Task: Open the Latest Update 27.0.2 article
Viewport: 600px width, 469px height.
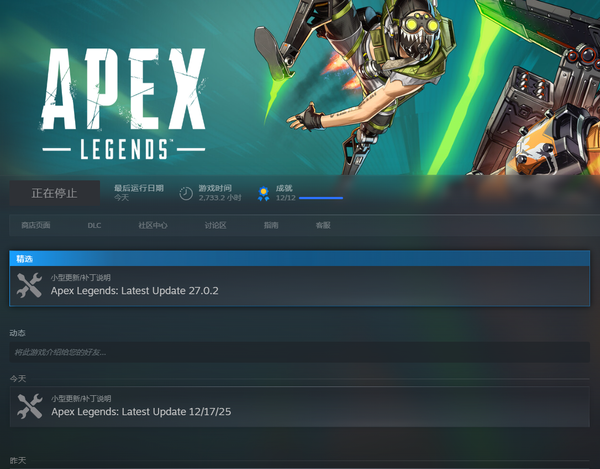Action: pos(135,291)
